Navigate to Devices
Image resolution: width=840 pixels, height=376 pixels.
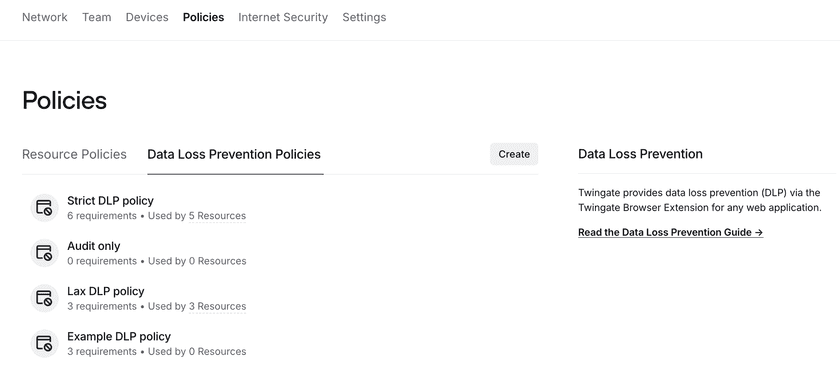tap(147, 17)
